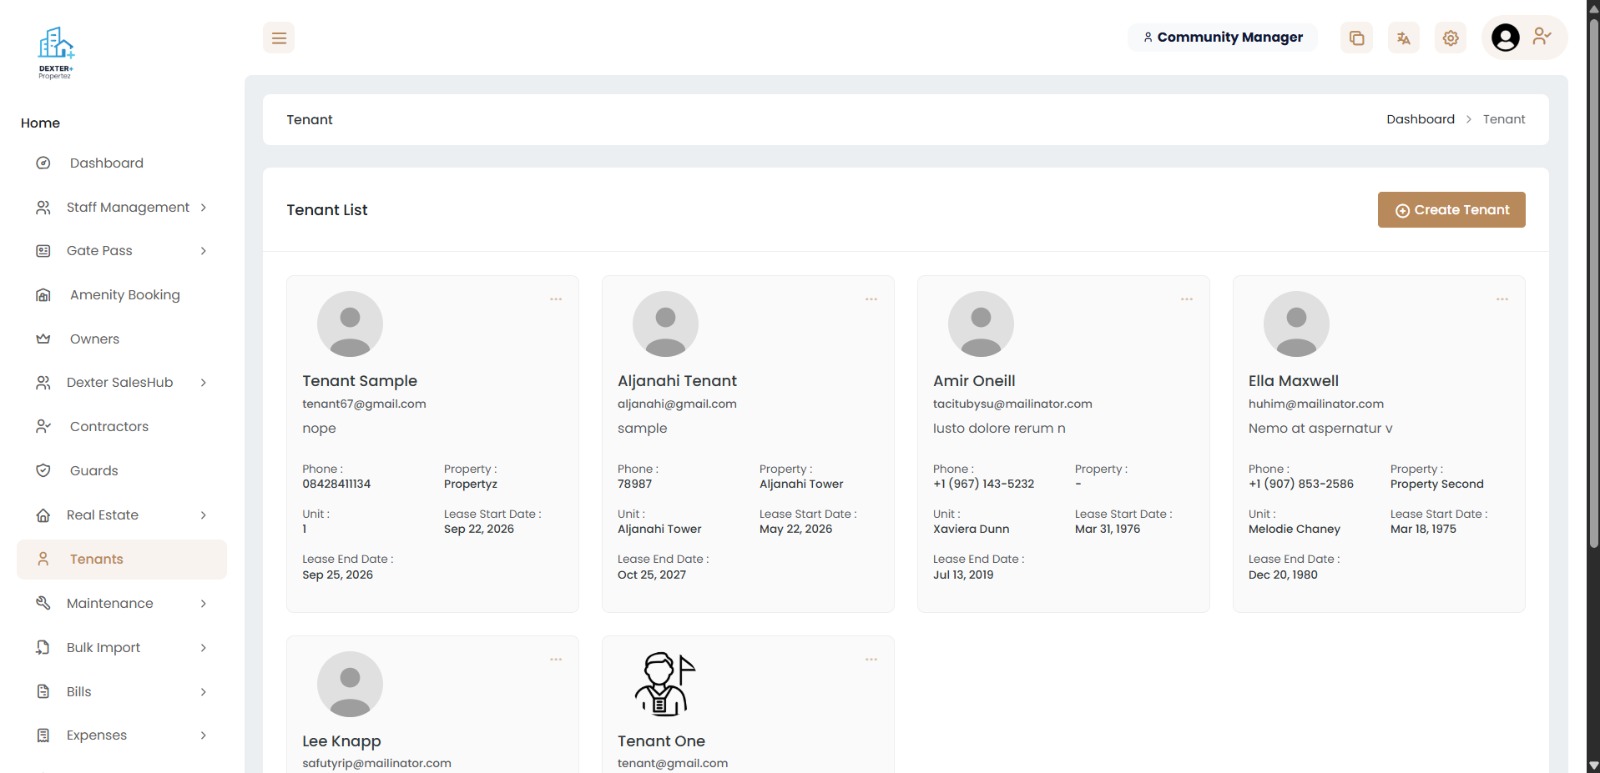Viewport: 1600px width, 773px height.
Task: Expand the Real Estate submenu
Action: [x=203, y=515]
